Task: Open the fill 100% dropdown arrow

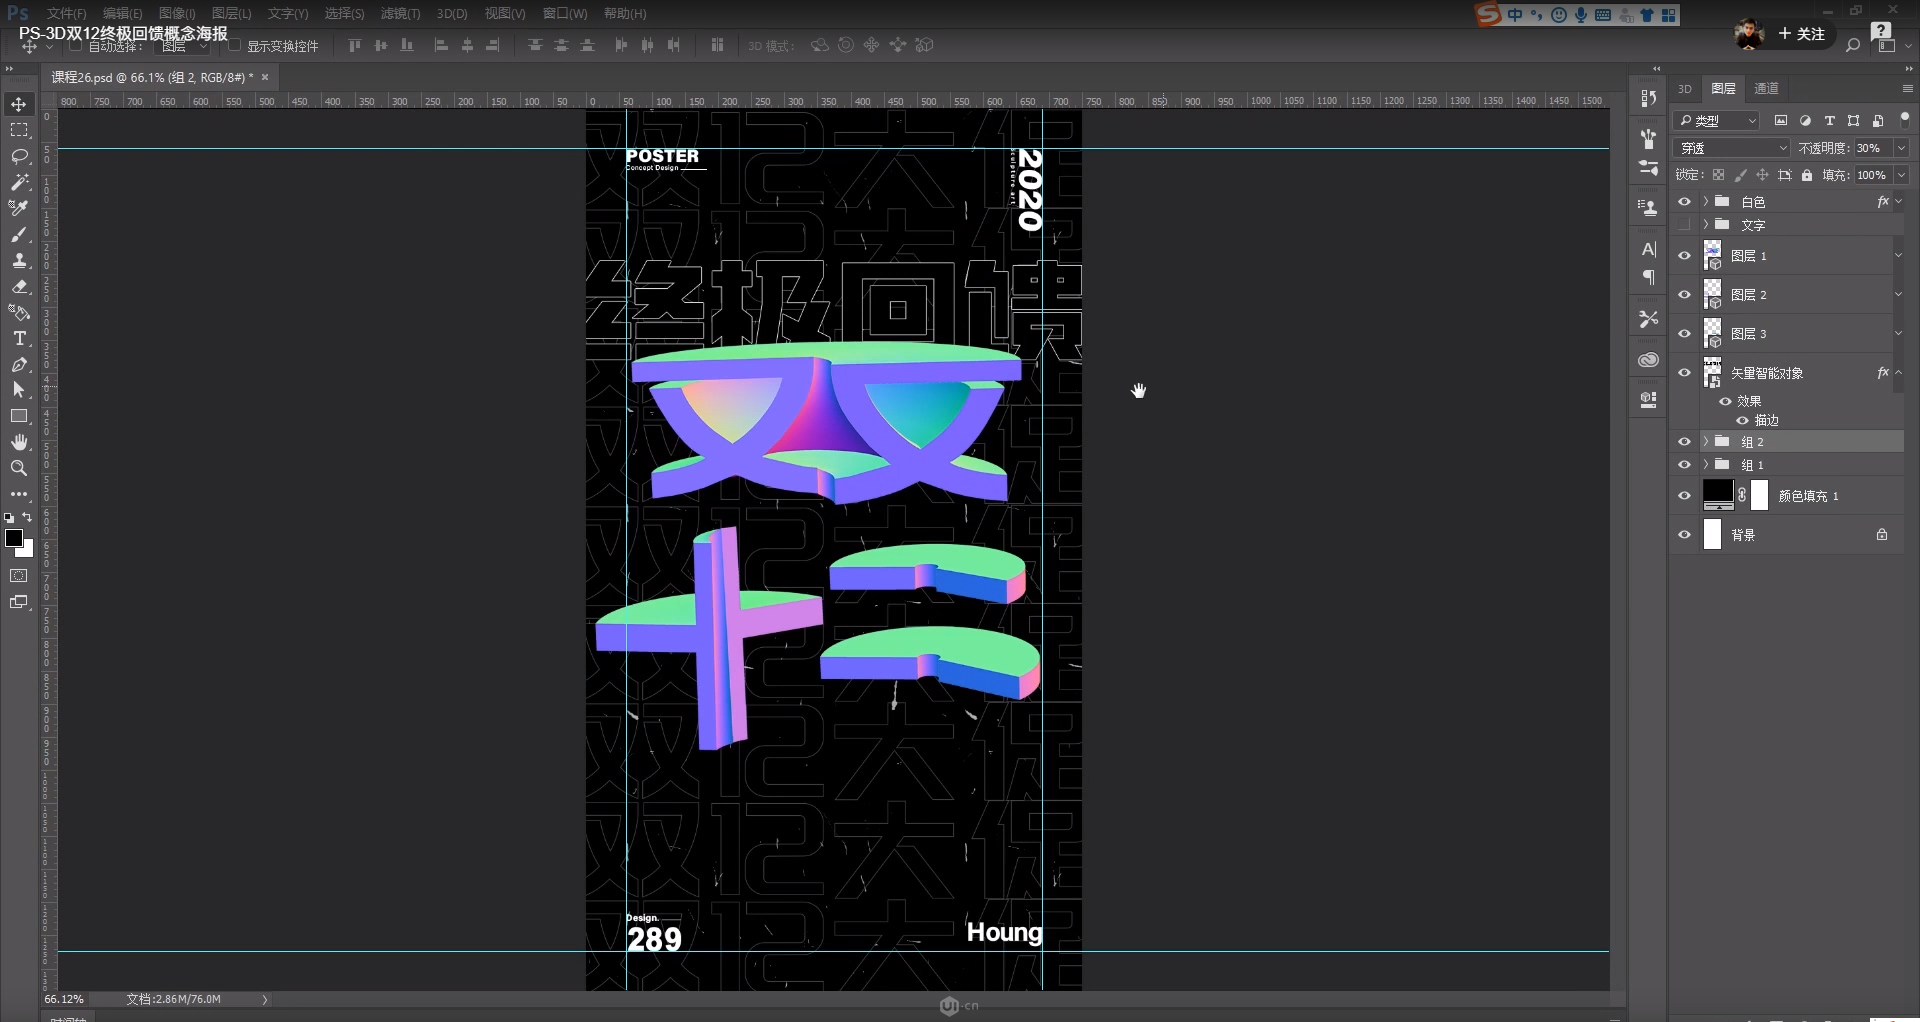Action: (1901, 175)
